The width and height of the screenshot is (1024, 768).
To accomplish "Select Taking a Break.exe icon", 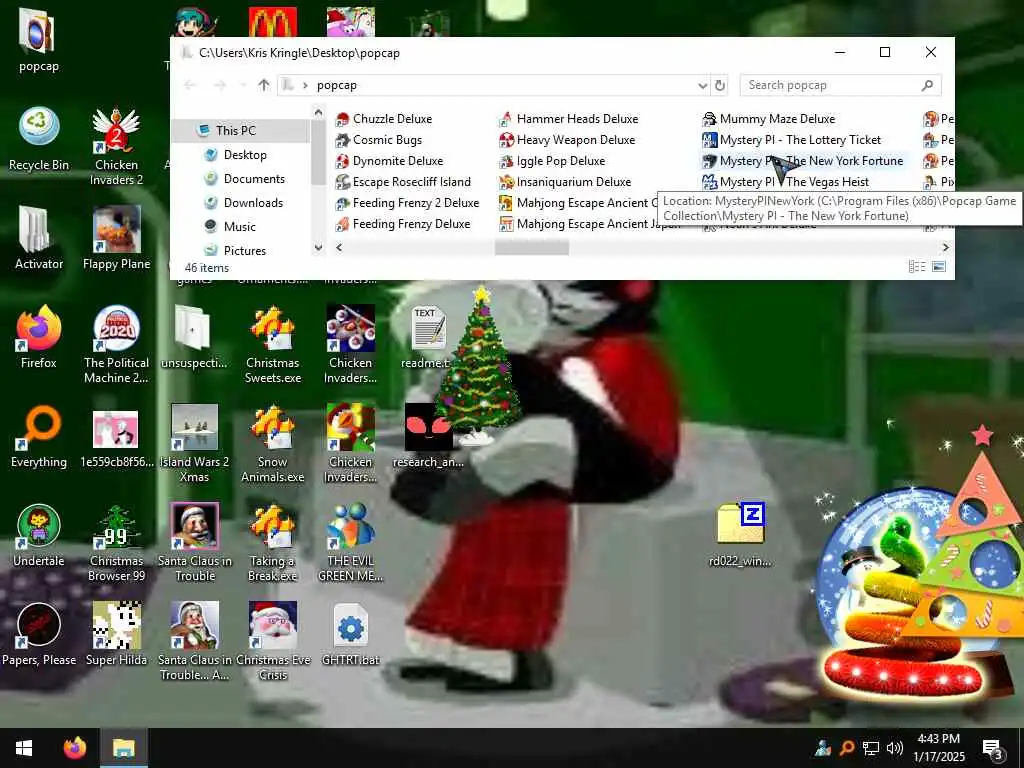I will (272, 543).
